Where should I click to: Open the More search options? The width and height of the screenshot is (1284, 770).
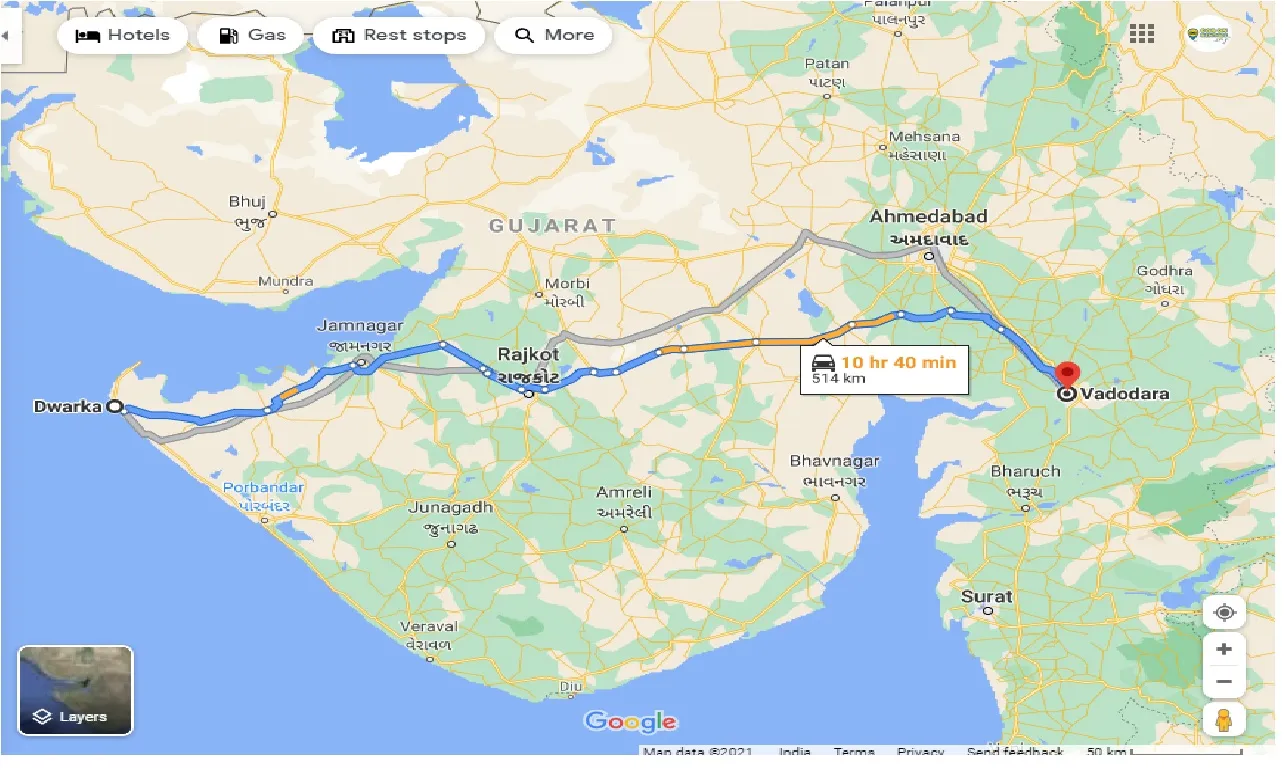pyautogui.click(x=554, y=35)
